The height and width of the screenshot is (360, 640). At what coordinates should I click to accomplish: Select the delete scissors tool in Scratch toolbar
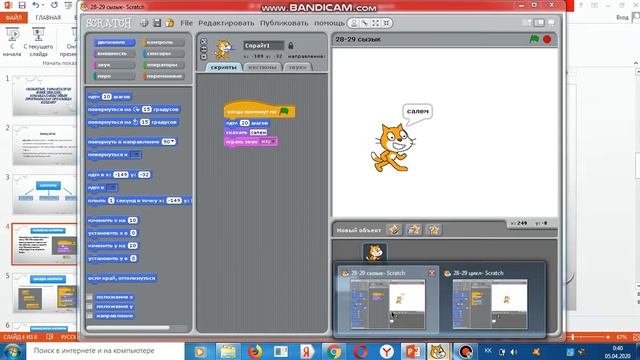(365, 23)
